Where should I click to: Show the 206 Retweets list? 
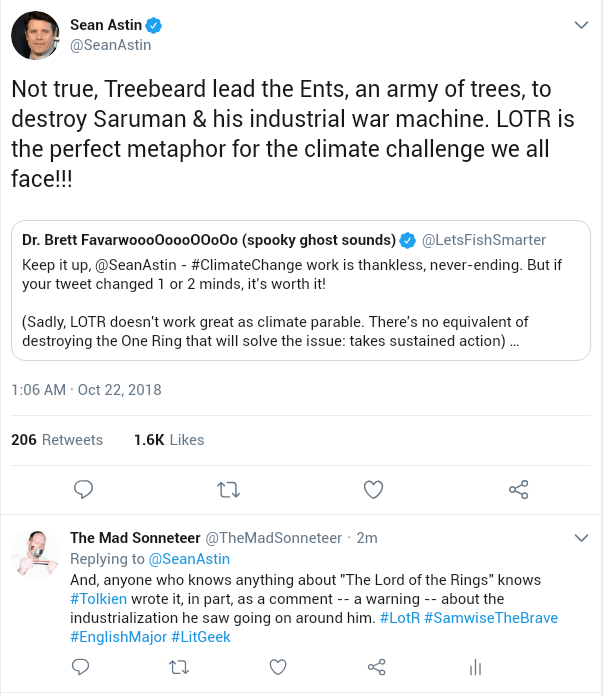click(x=57, y=440)
